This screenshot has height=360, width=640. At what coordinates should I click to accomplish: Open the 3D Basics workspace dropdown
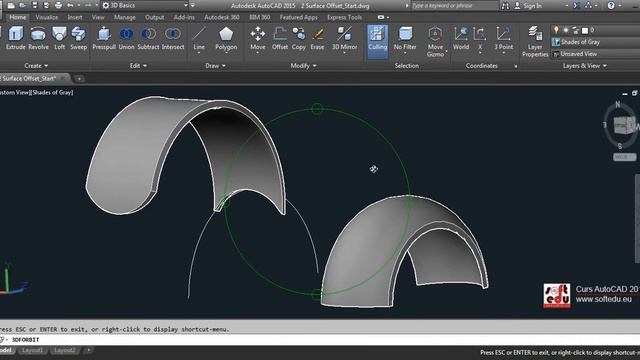click(x=145, y=5)
